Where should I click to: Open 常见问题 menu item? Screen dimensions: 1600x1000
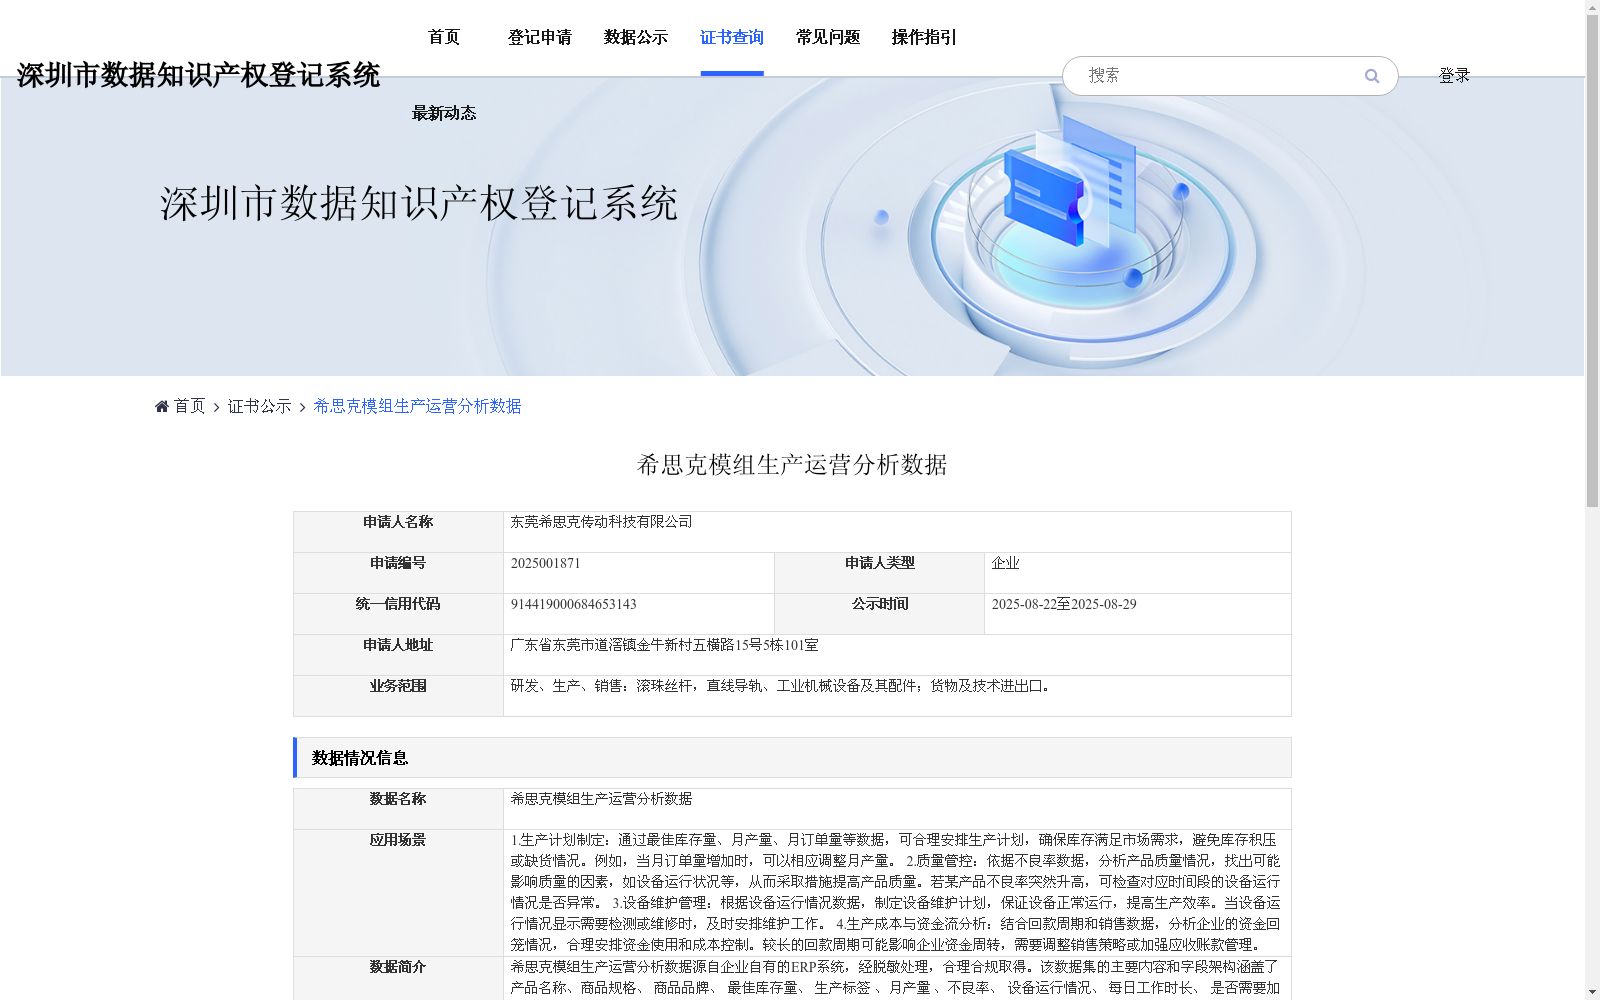[x=828, y=37]
